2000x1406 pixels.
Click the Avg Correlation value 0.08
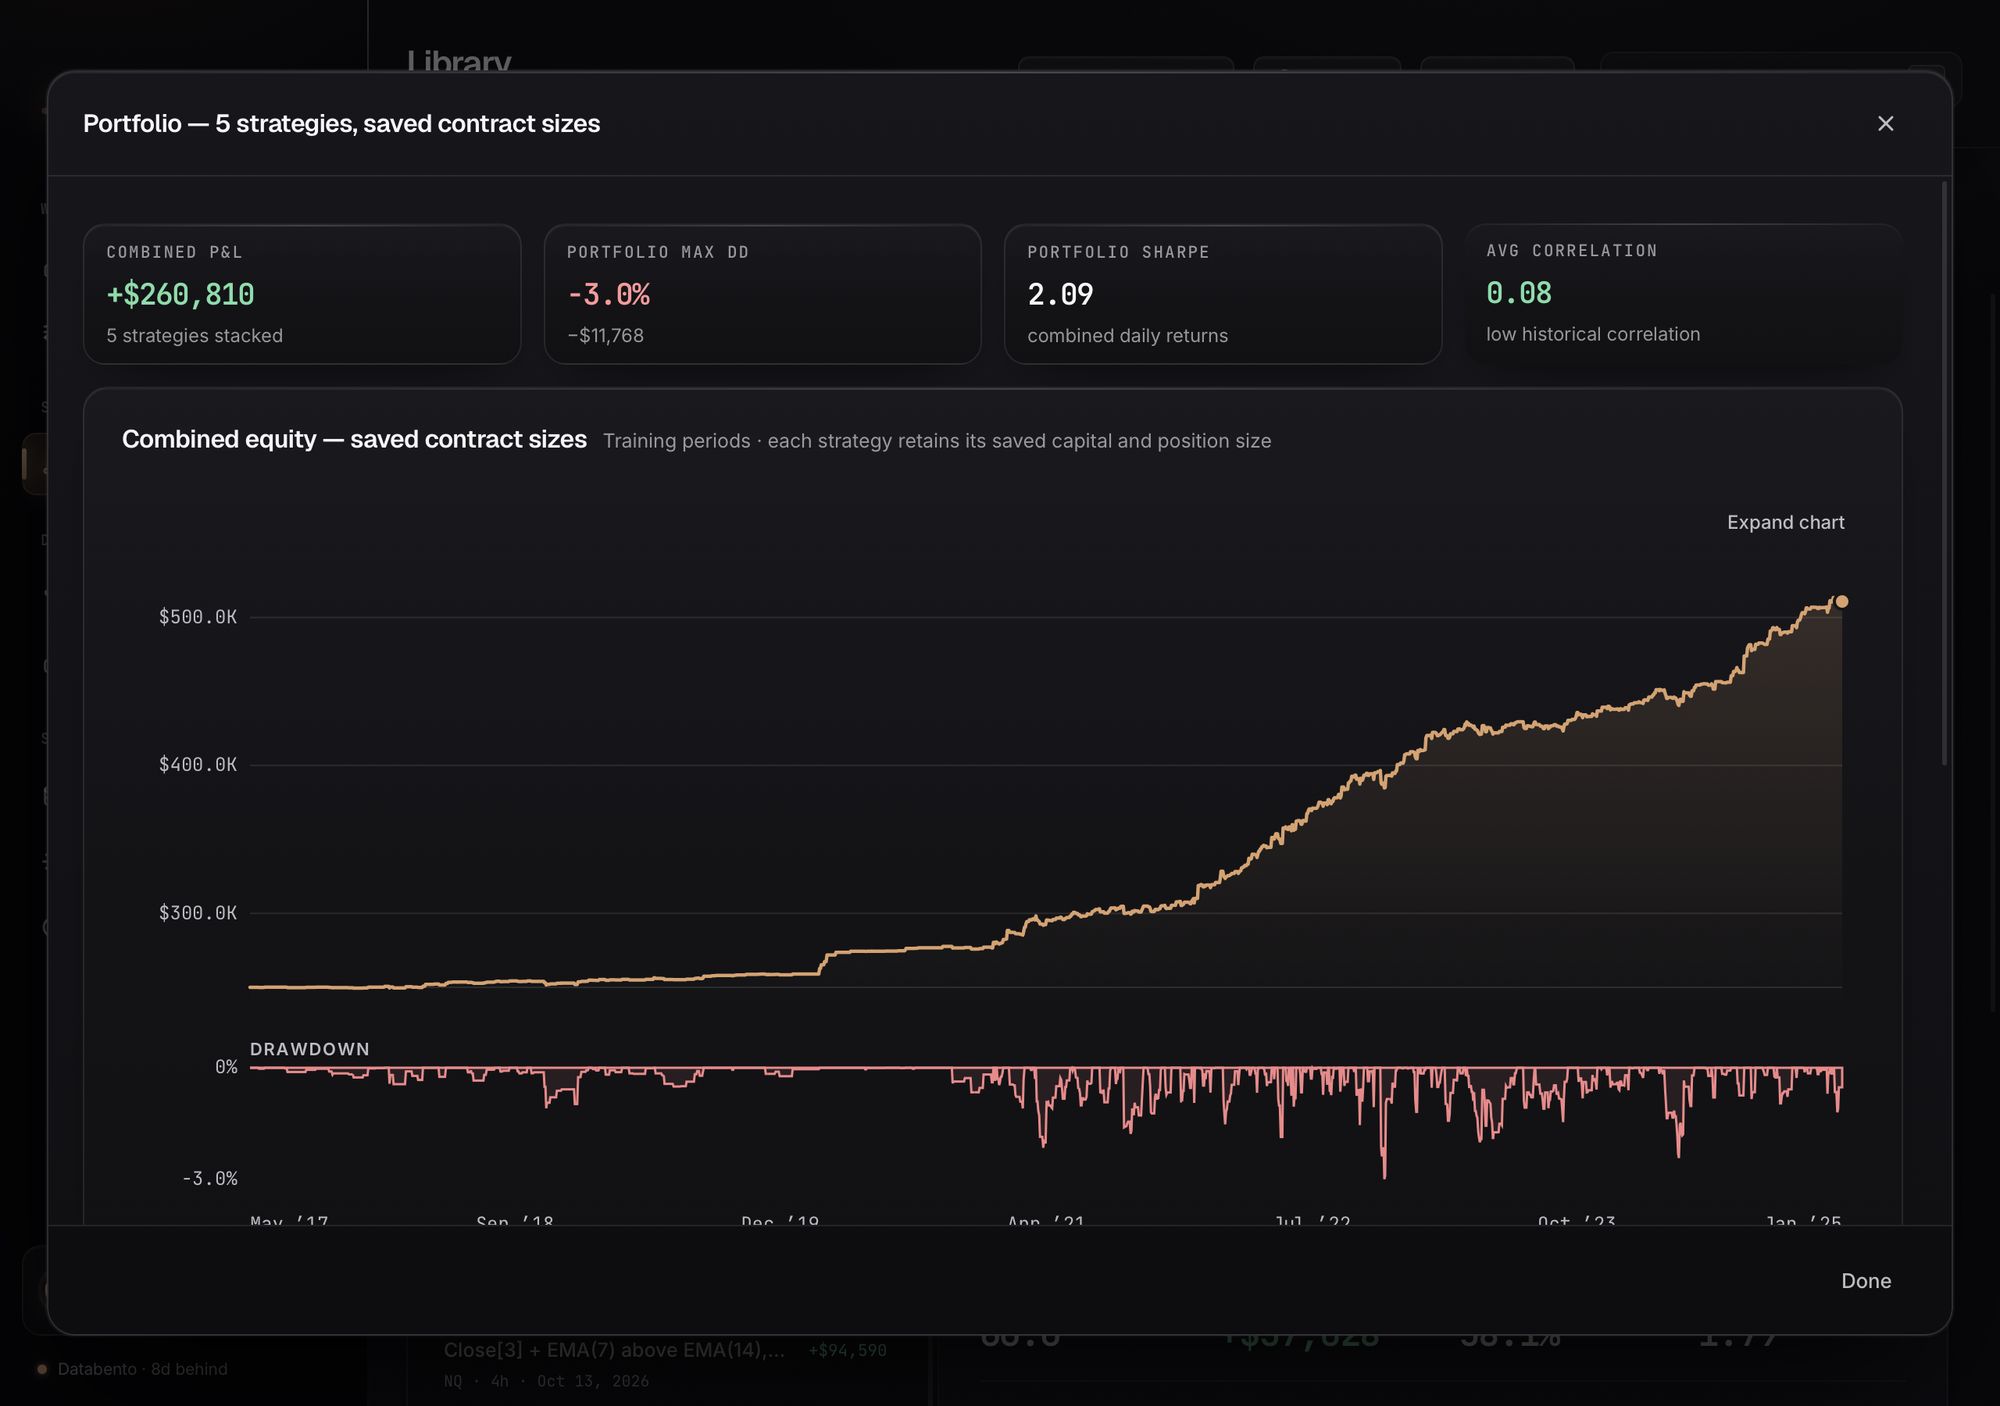1519,292
